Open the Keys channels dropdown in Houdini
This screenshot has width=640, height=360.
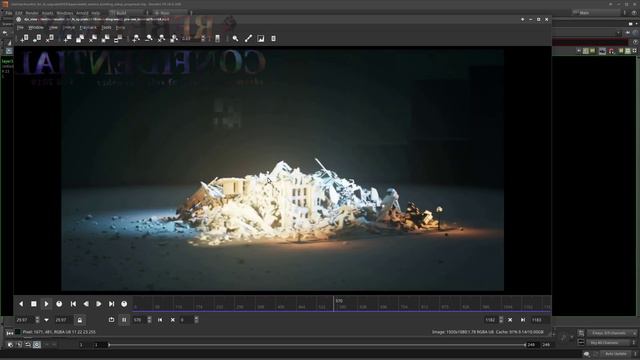(611, 333)
